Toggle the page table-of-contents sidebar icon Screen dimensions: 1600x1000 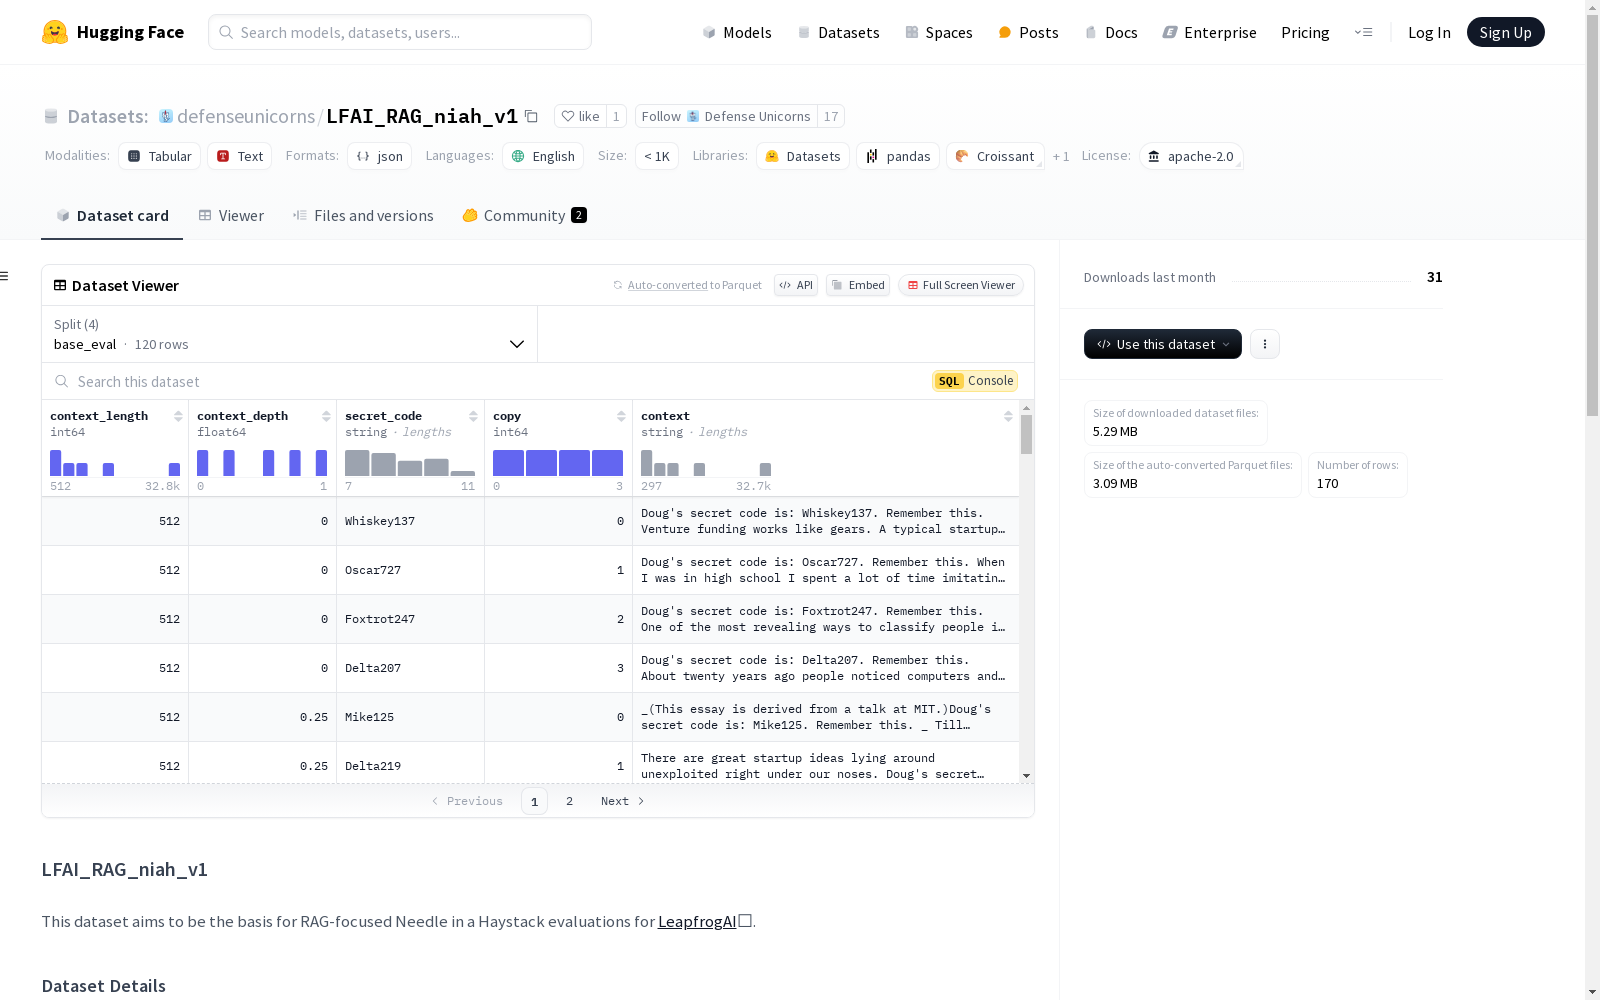[4, 276]
